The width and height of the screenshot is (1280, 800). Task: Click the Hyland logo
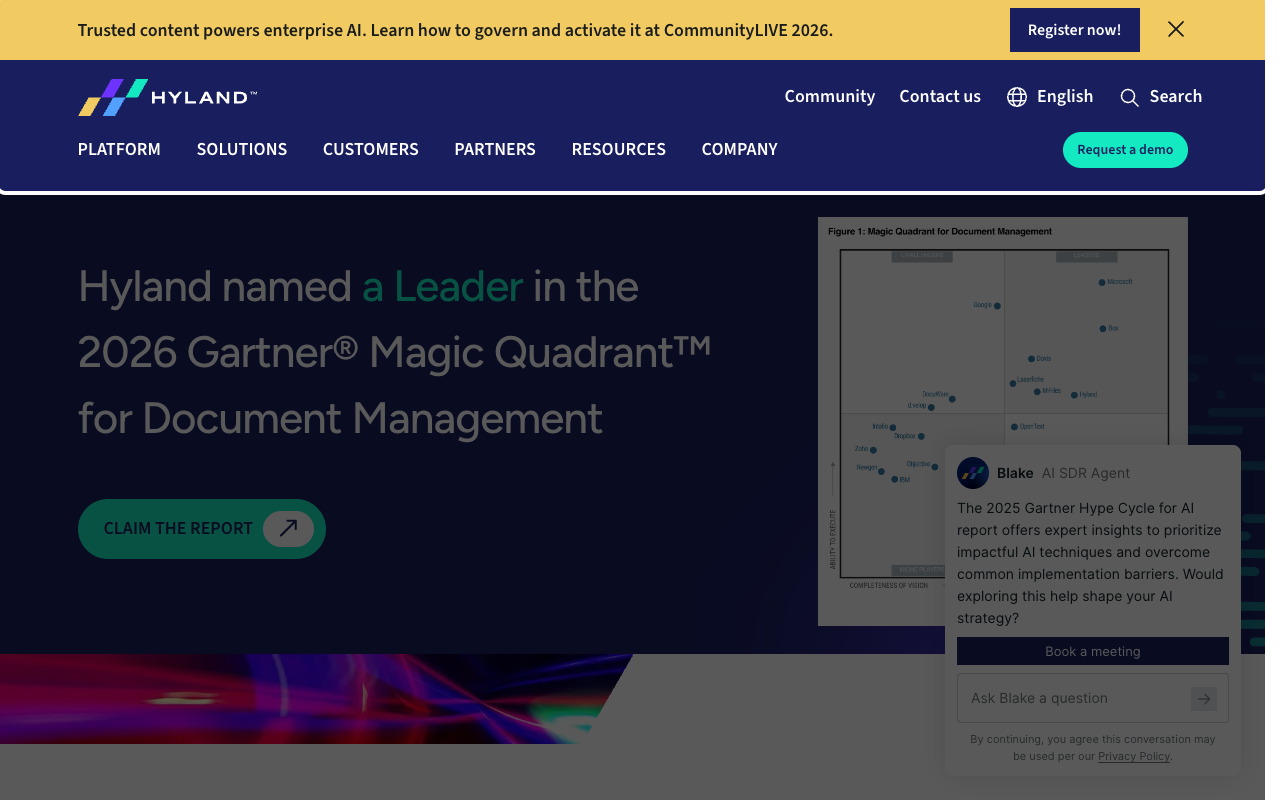point(168,97)
